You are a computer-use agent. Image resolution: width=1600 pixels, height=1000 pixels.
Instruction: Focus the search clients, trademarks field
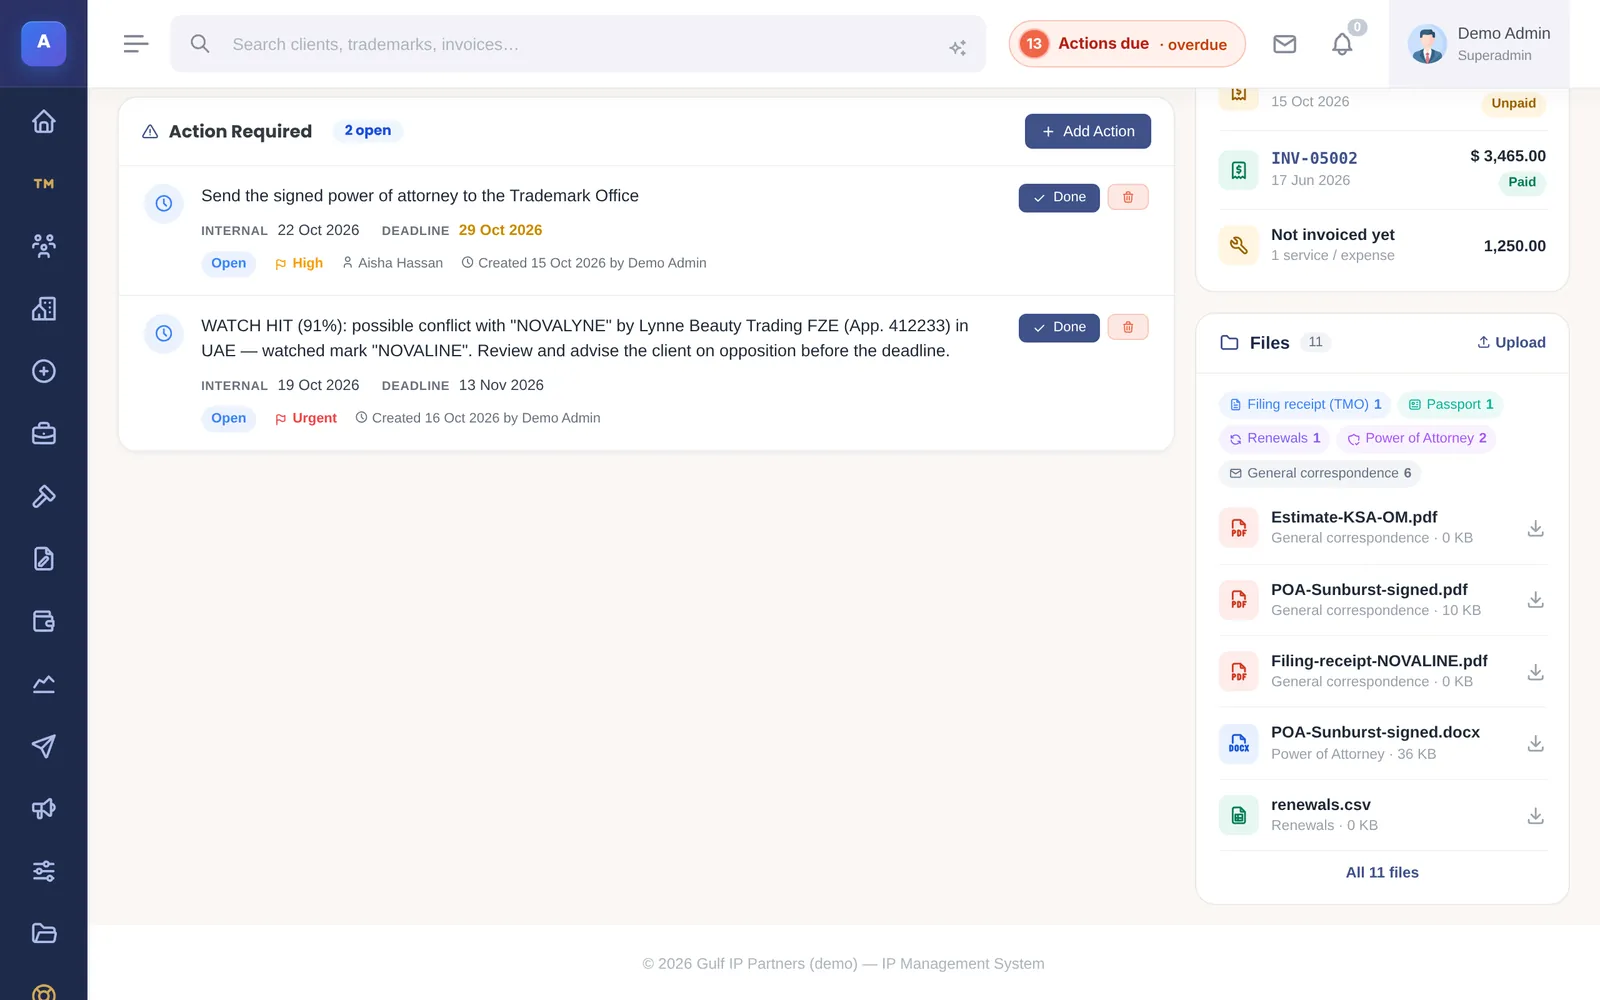(578, 44)
